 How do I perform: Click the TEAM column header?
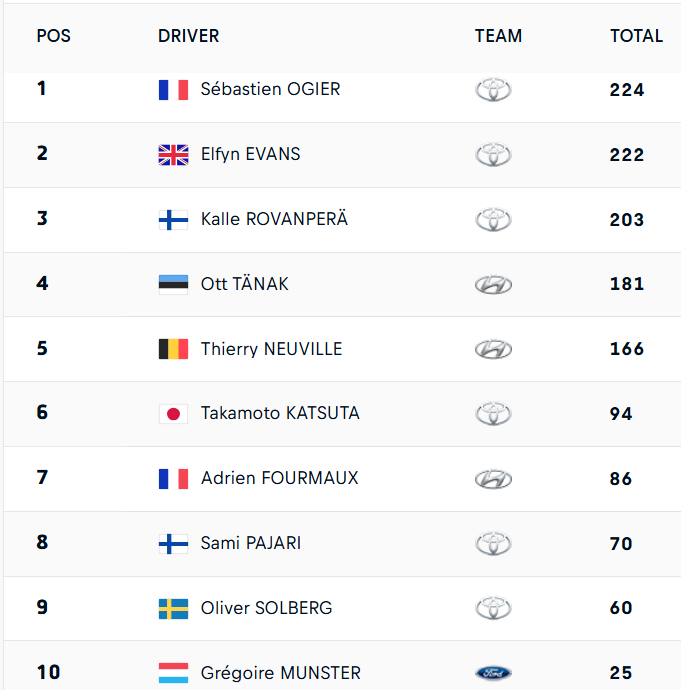(x=498, y=36)
